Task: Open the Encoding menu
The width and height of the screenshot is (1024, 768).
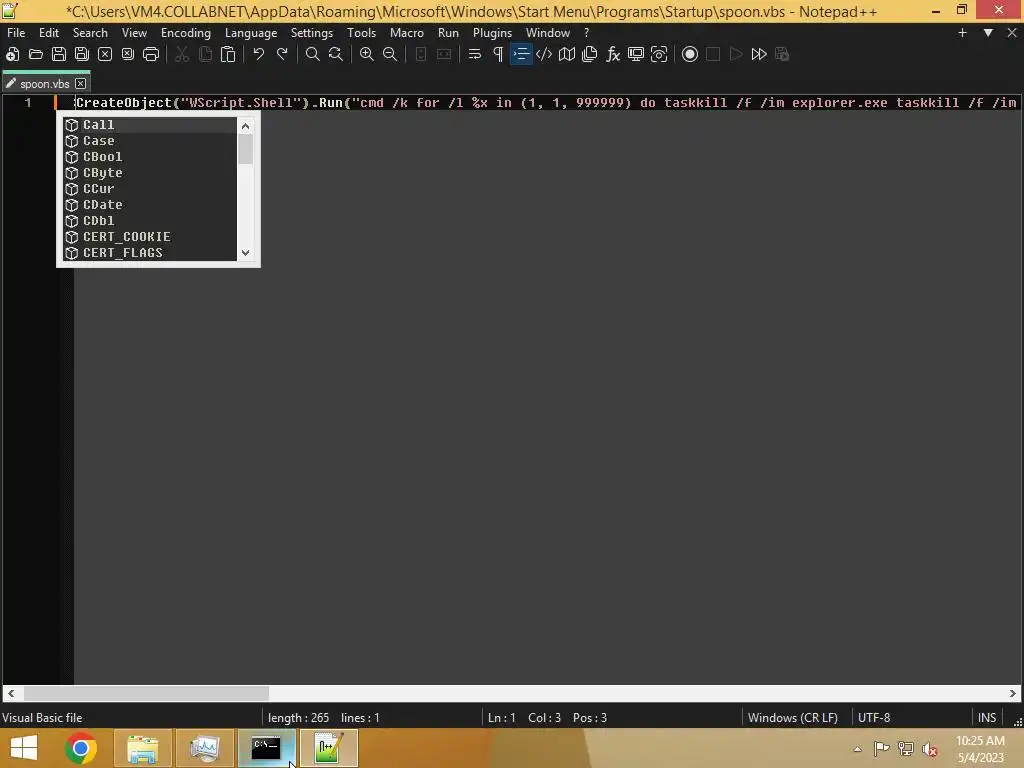Action: click(186, 33)
